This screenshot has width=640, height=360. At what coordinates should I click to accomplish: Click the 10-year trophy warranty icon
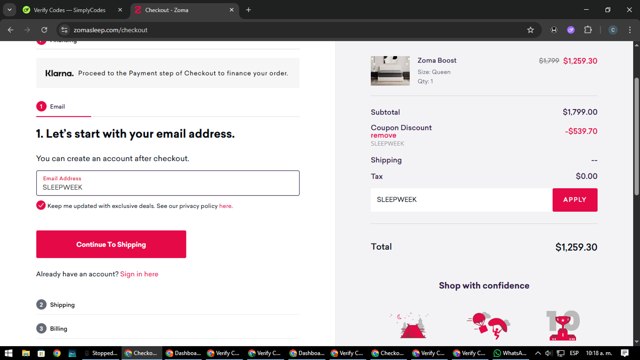pyautogui.click(x=563, y=325)
